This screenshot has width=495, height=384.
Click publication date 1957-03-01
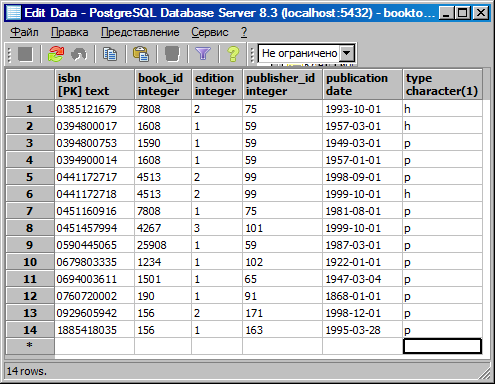363,126
